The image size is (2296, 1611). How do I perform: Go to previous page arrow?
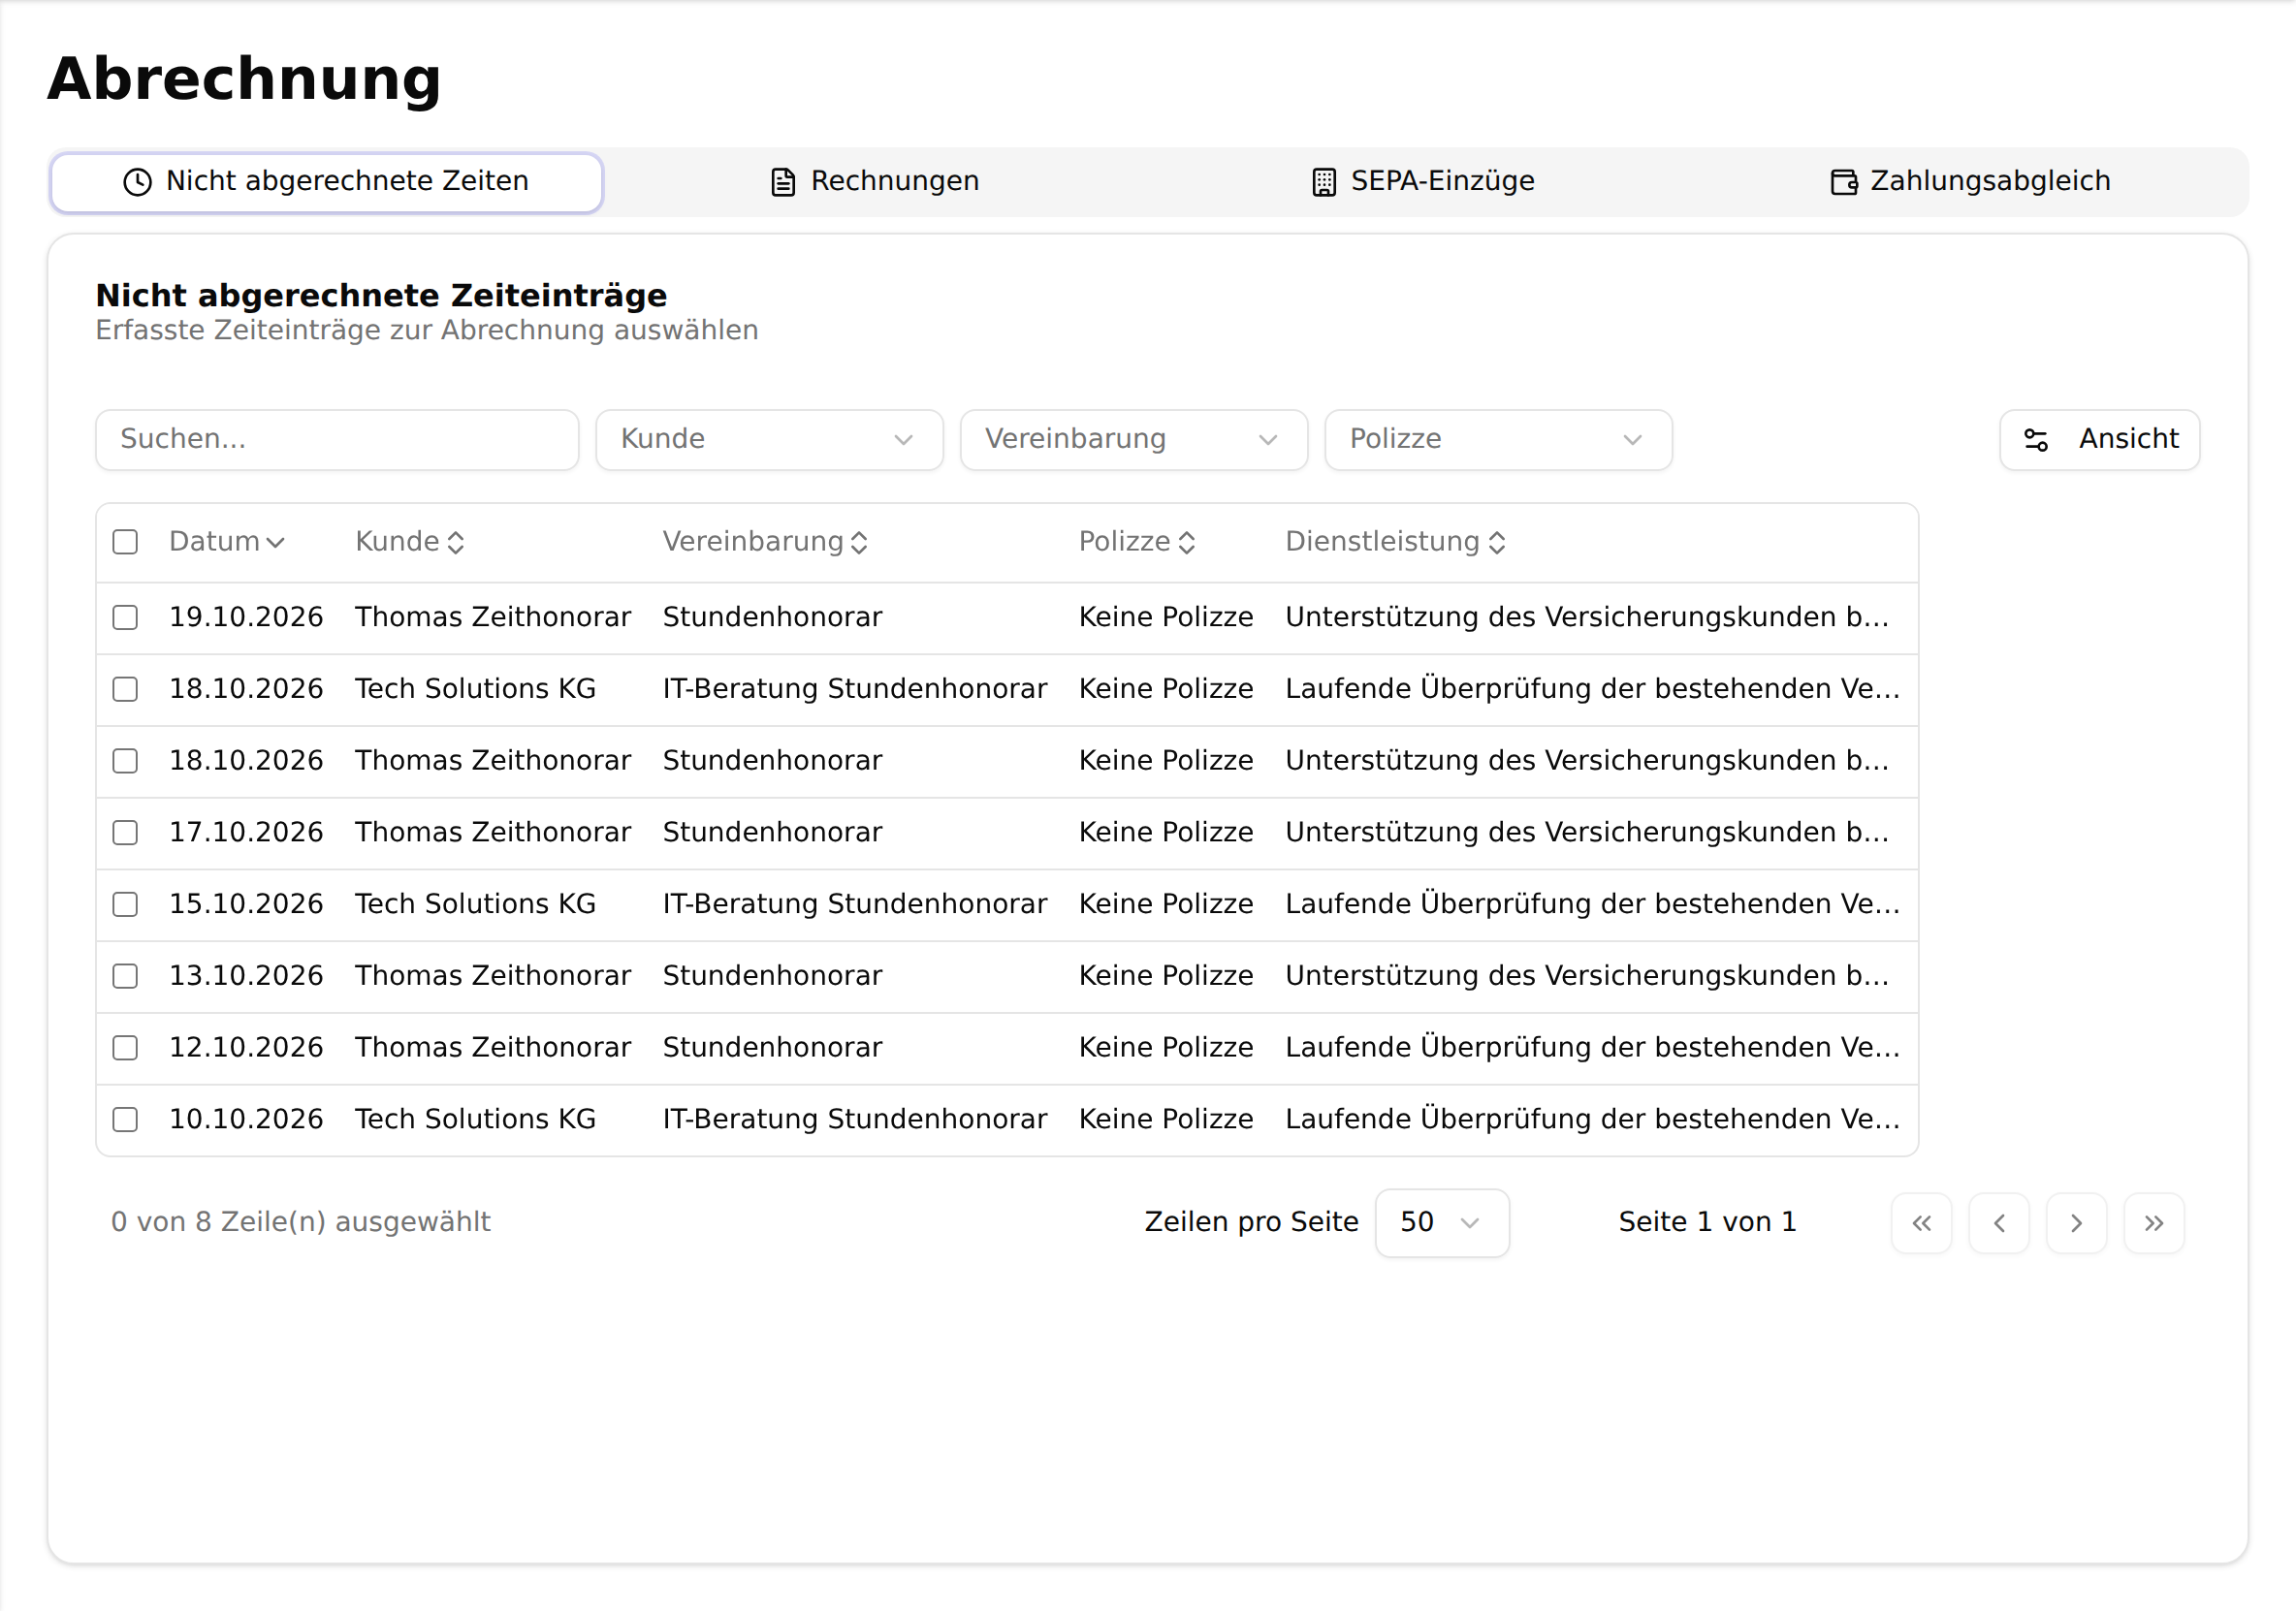[1999, 1223]
